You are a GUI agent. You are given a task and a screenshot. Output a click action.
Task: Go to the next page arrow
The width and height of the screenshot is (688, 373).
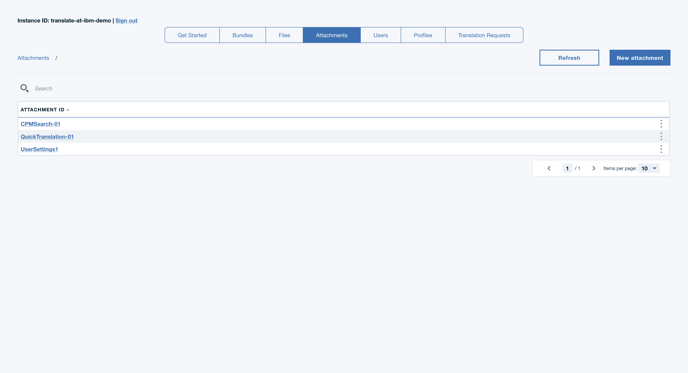click(594, 168)
